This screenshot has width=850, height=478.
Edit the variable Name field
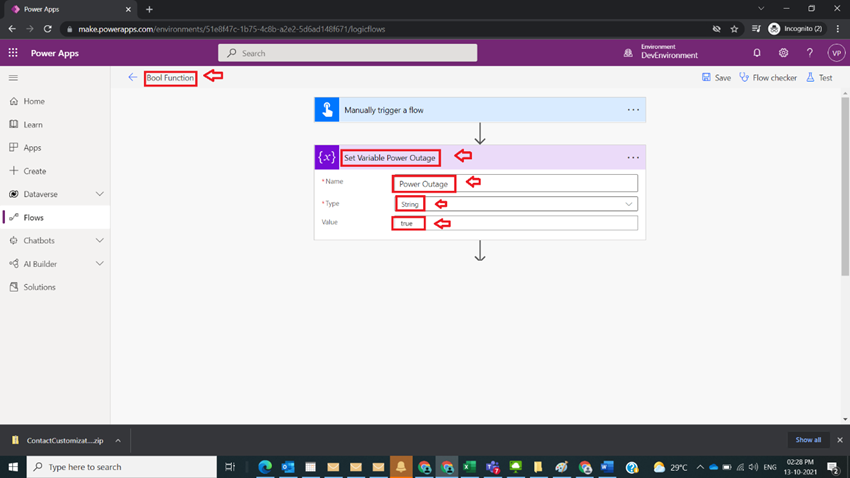coord(516,183)
